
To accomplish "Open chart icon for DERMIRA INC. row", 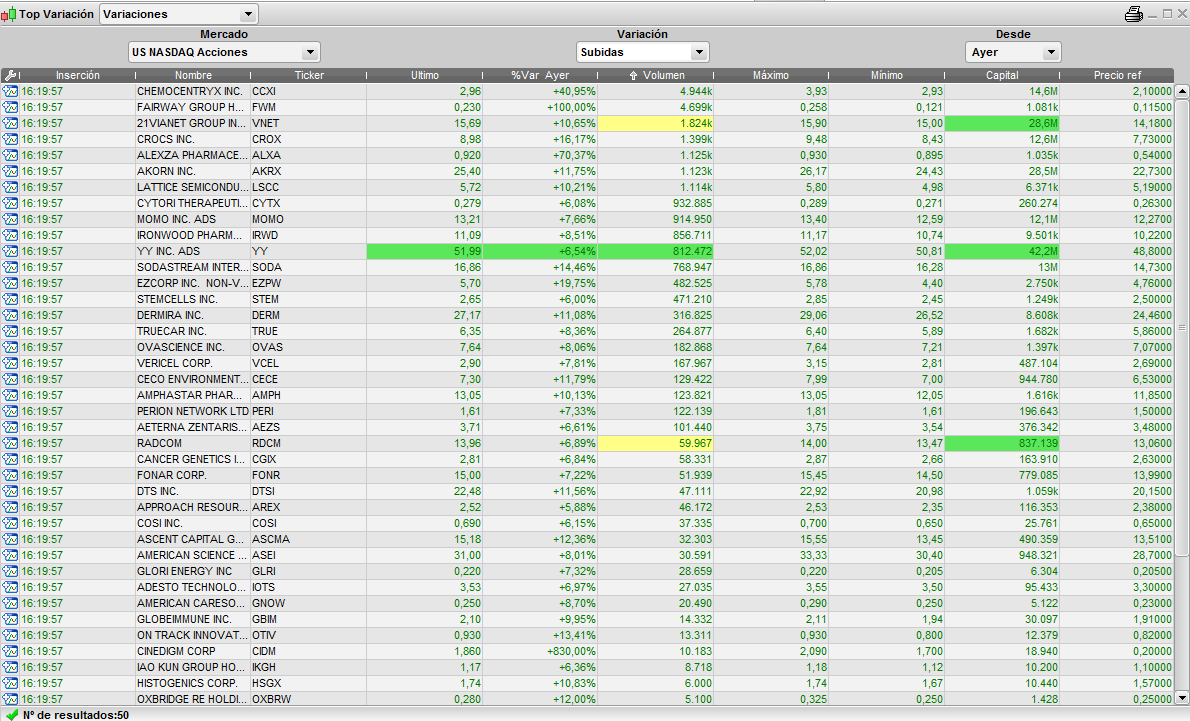I will [11, 315].
